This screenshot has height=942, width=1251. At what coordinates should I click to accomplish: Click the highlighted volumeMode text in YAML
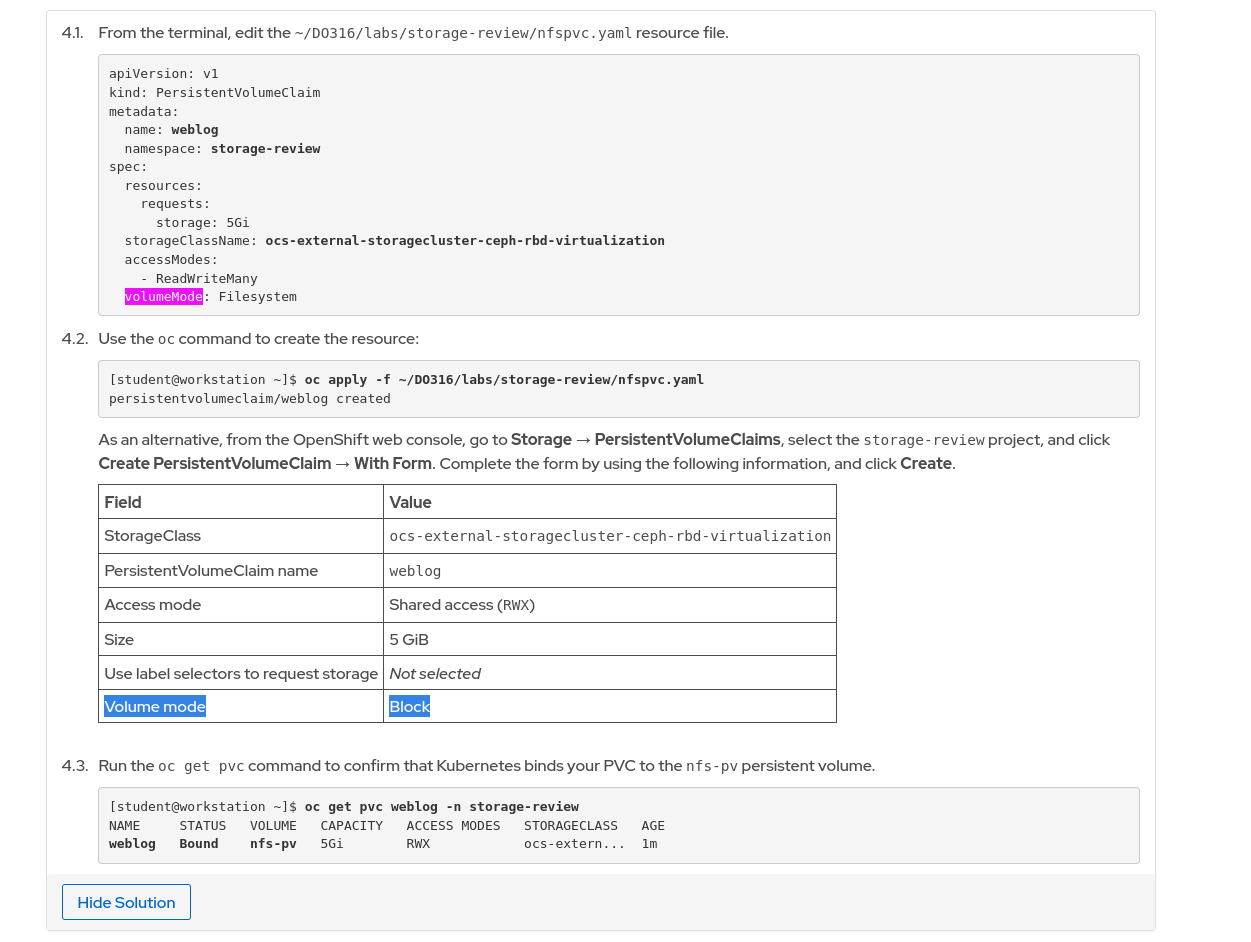(x=164, y=297)
